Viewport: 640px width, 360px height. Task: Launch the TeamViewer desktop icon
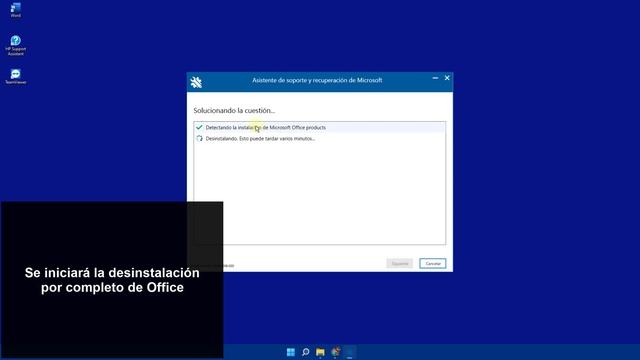pos(16,76)
